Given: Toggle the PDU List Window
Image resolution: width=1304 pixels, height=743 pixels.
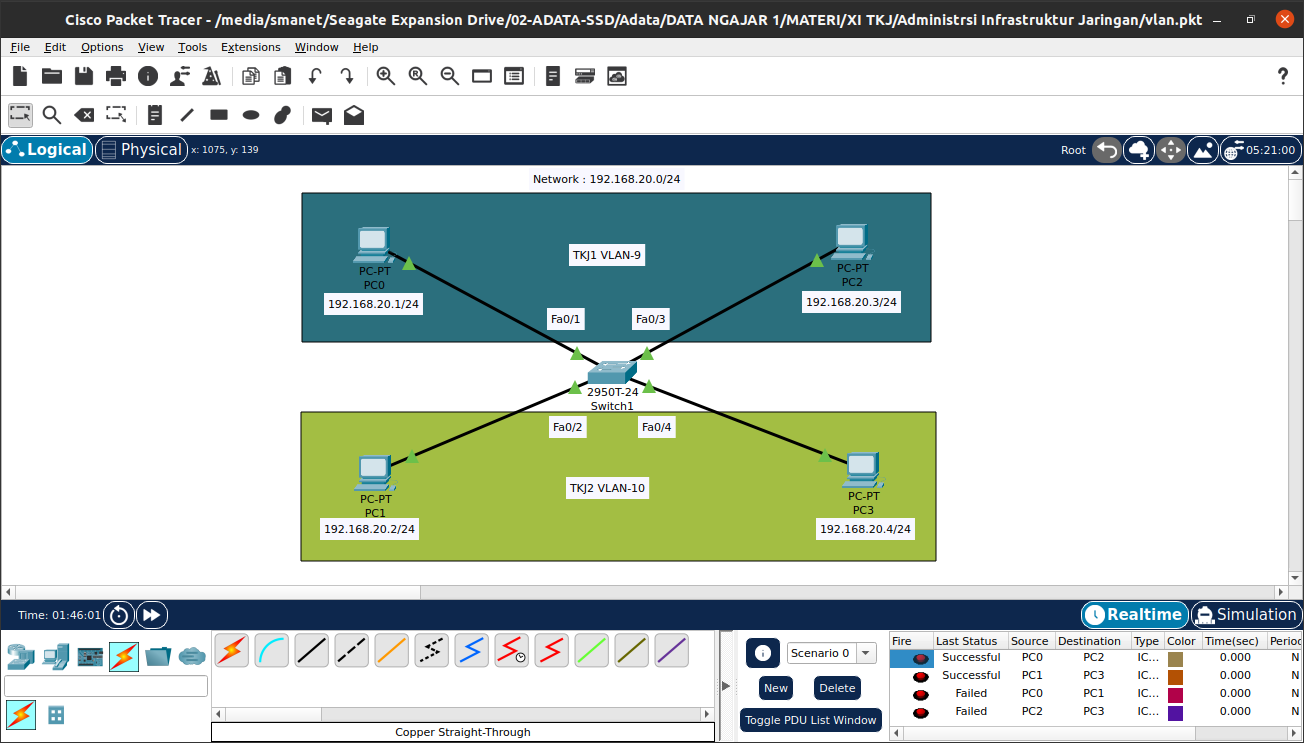Looking at the screenshot, I should (x=810, y=720).
